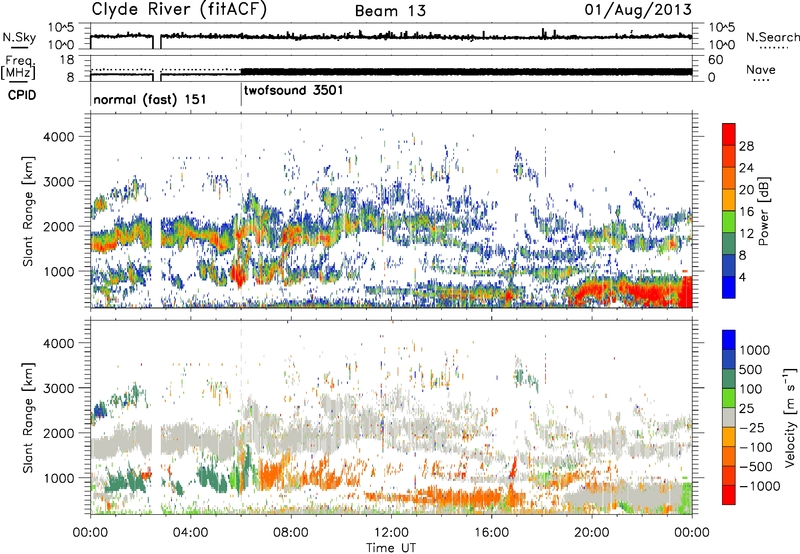
Task: Click the 'Slant Range [km]' label of velocity panel
Action: coord(28,417)
